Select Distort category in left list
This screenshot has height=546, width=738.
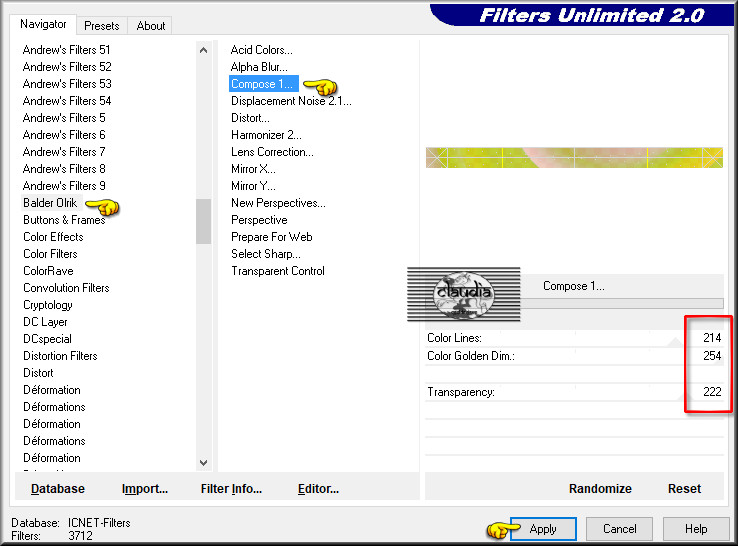(x=38, y=373)
